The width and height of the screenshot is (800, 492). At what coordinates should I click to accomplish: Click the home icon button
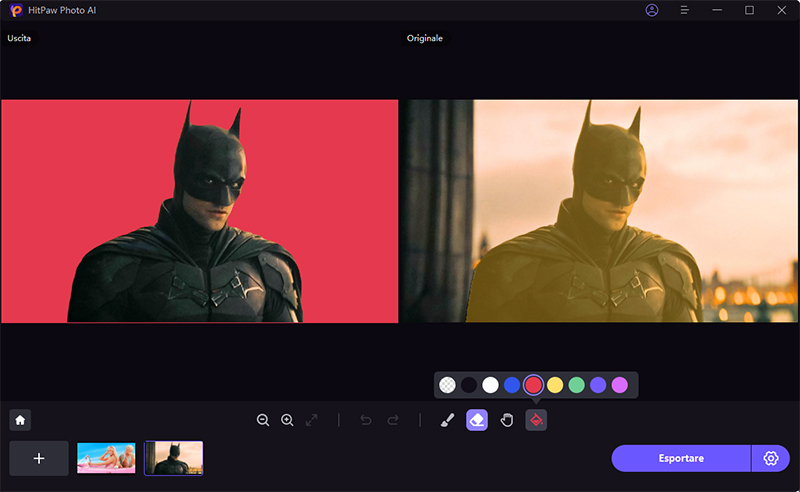pyautogui.click(x=20, y=420)
